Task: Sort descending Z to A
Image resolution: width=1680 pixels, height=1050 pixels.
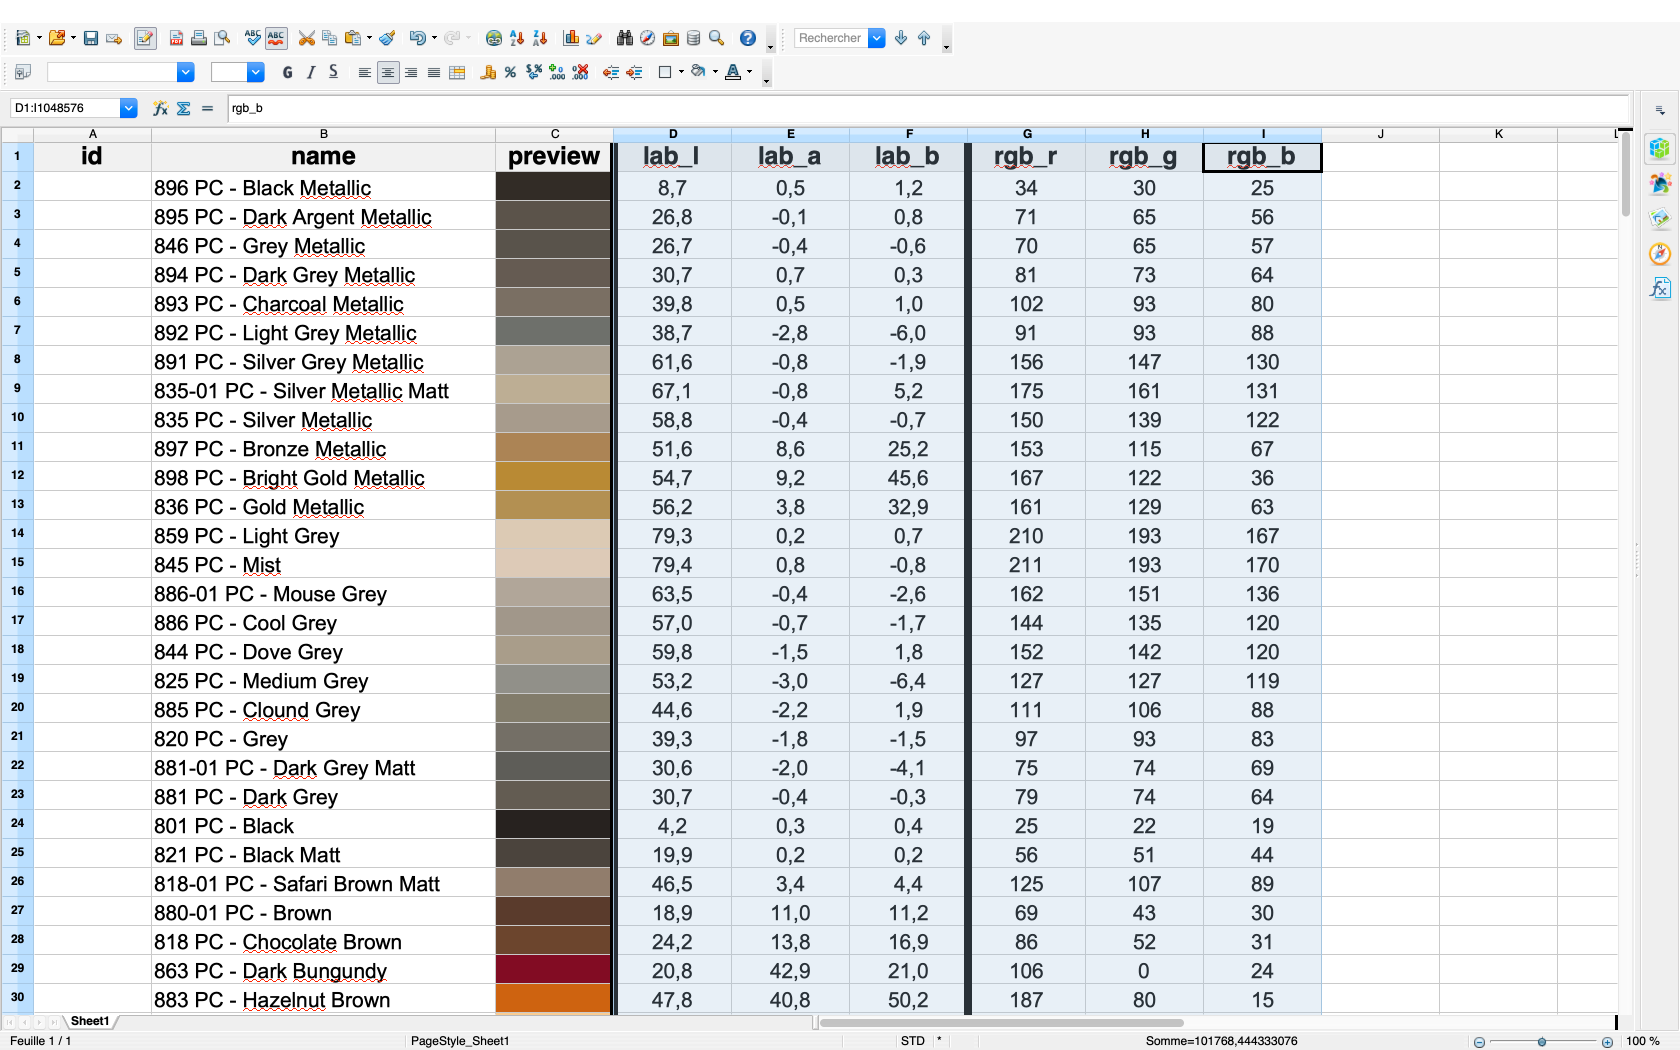Action: (x=540, y=38)
